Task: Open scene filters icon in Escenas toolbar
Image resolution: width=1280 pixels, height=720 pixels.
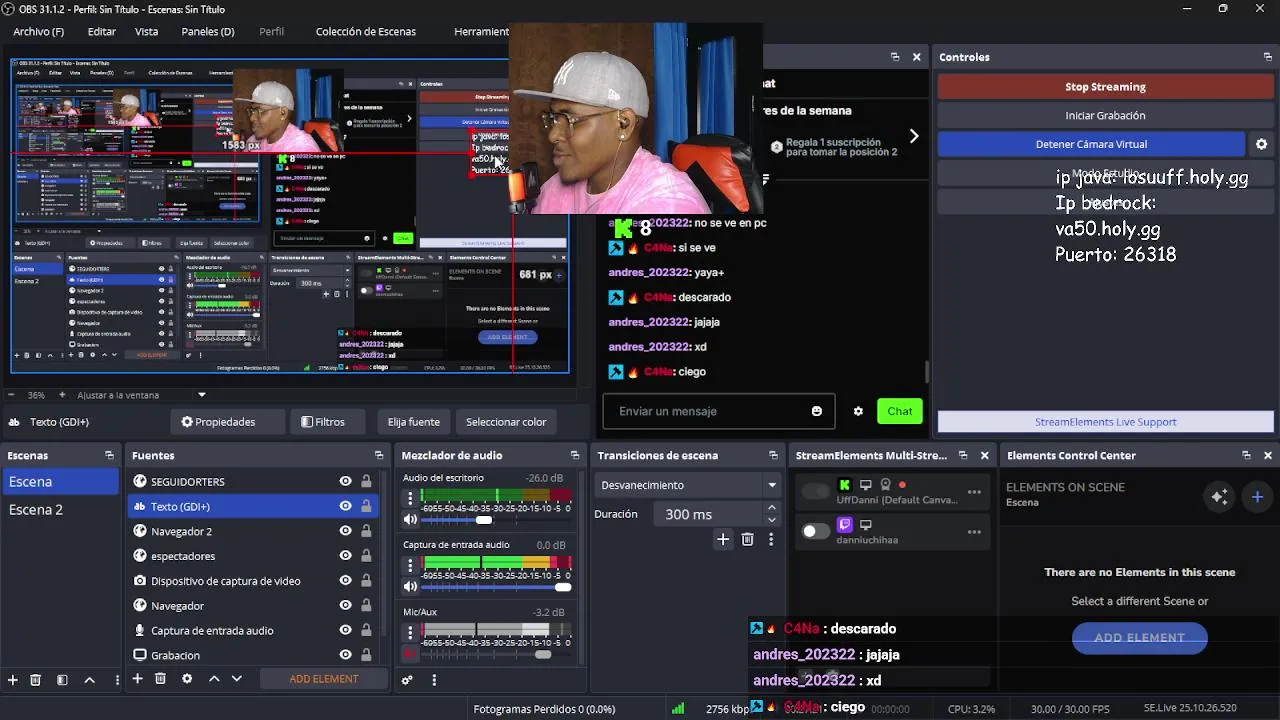Action: (62, 680)
